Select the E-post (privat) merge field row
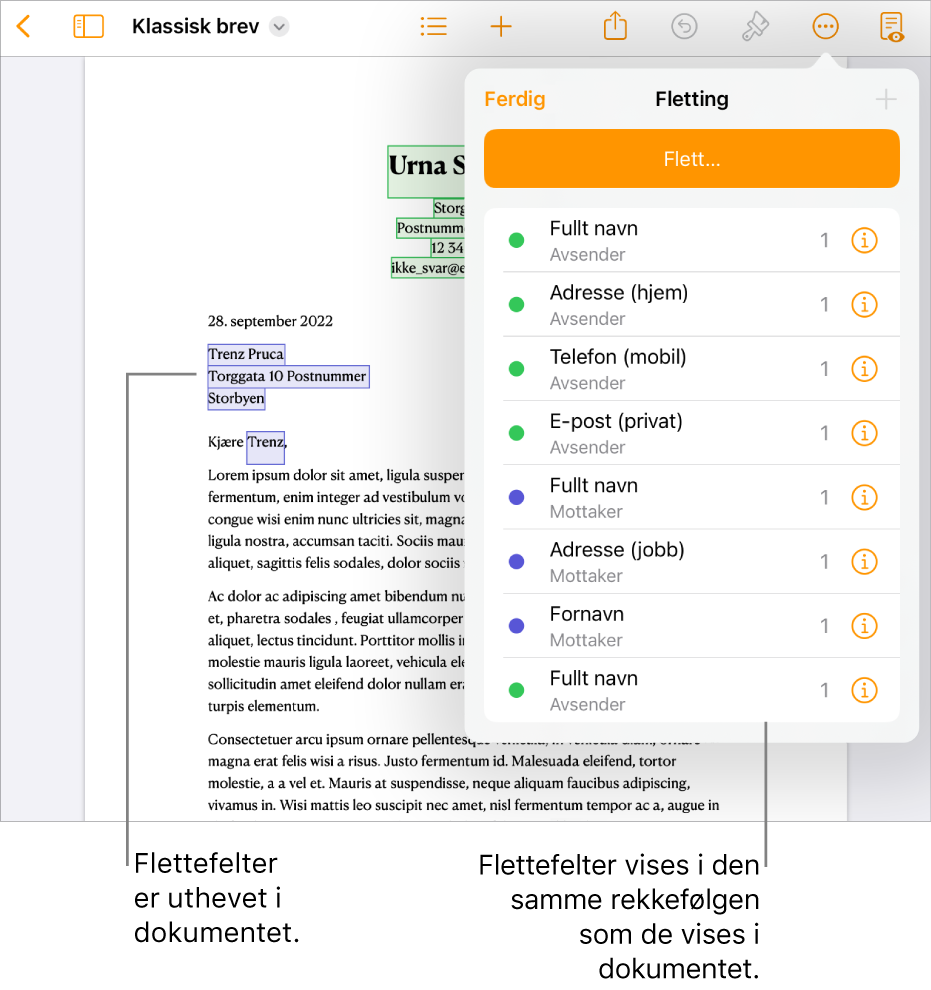Image resolution: width=931 pixels, height=990 pixels. 692,433
